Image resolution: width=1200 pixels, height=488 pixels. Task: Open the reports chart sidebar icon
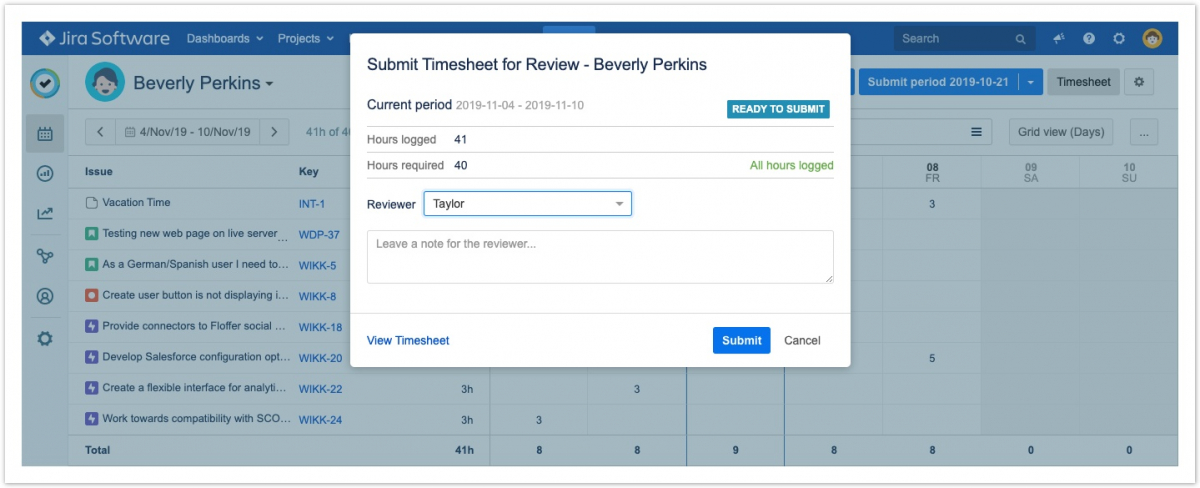[x=45, y=173]
